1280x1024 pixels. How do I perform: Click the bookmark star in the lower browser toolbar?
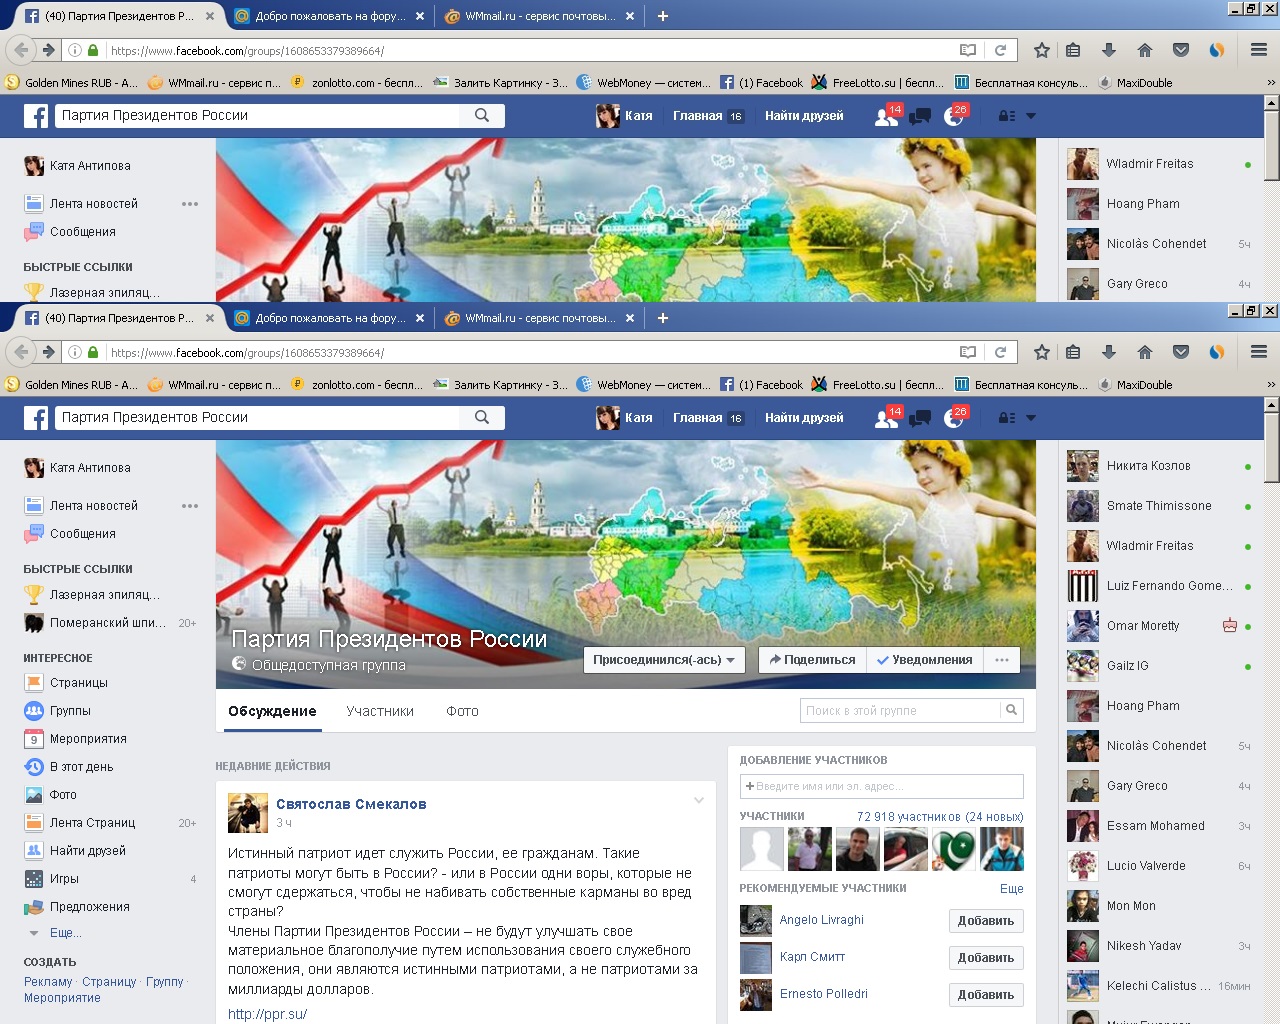point(1042,352)
